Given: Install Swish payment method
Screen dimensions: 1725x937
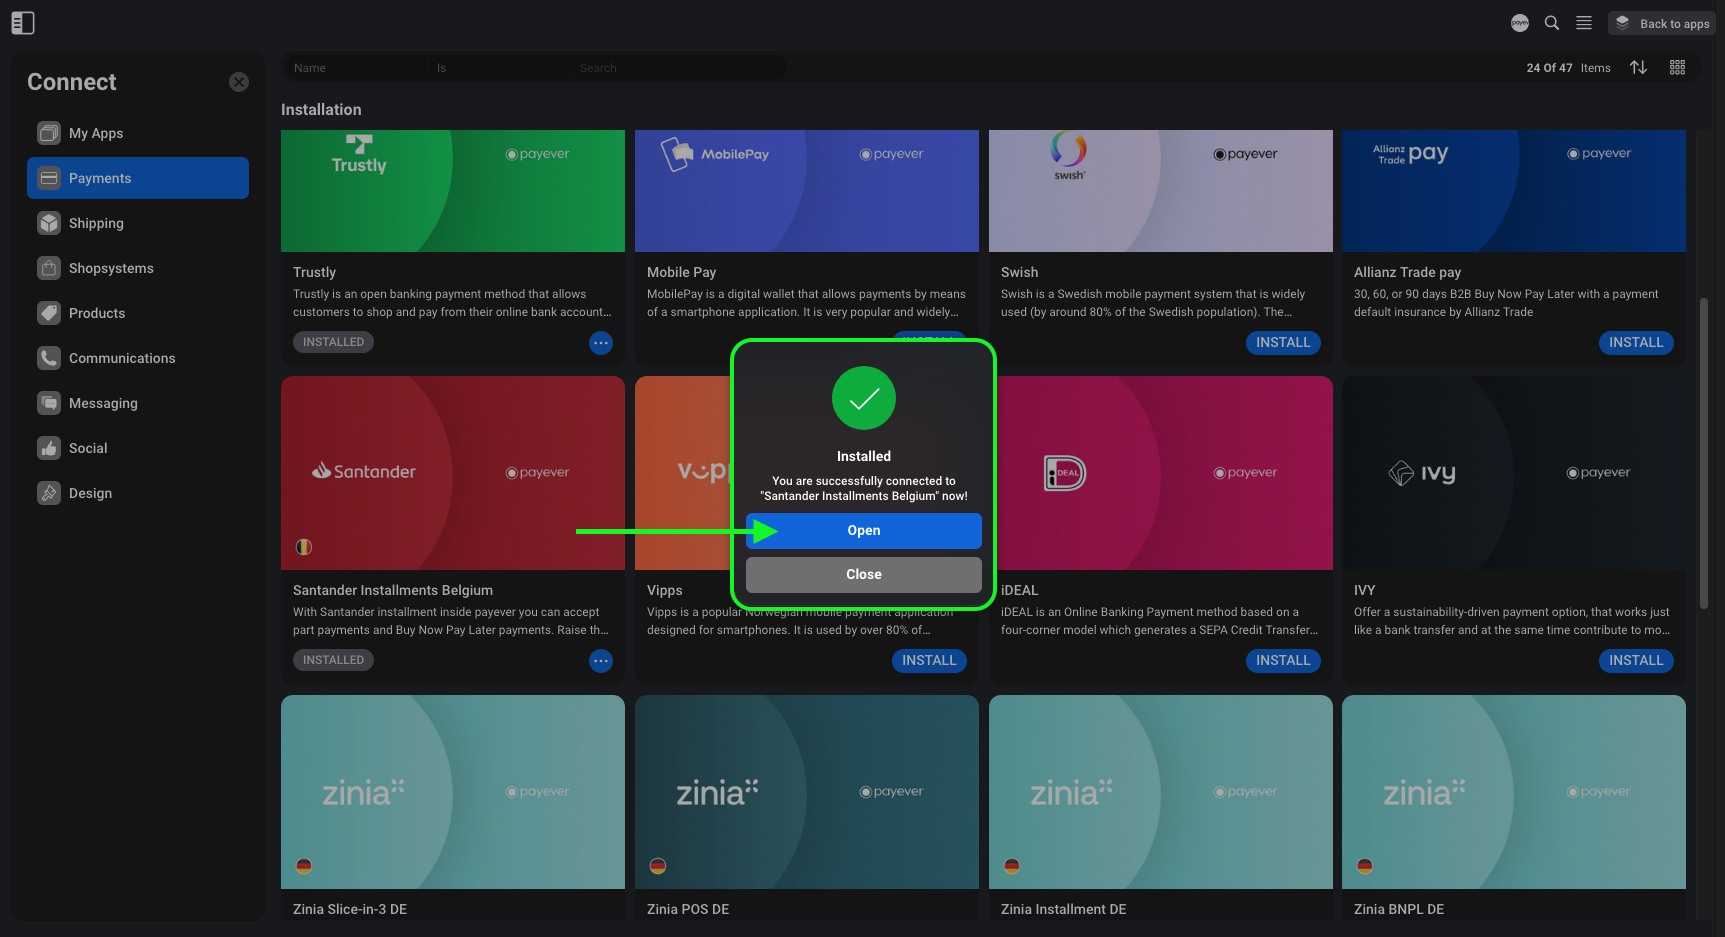Looking at the screenshot, I should [x=1283, y=343].
